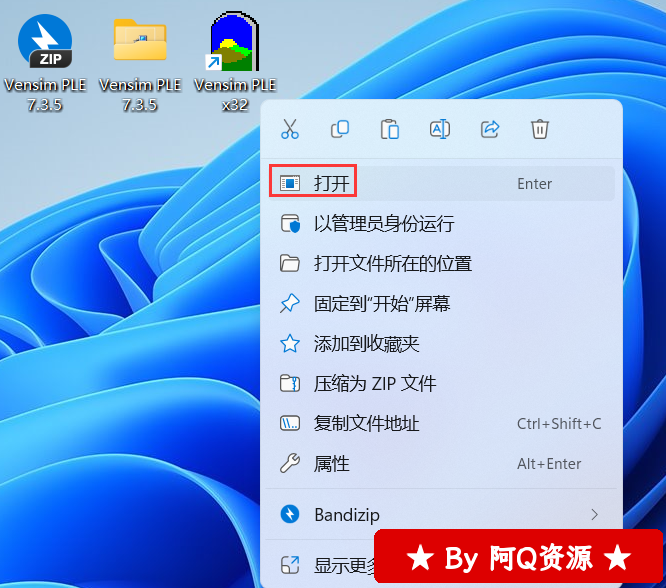This screenshot has width=666, height=588.
Task: Open 属性 from the context menu
Action: 442,464
